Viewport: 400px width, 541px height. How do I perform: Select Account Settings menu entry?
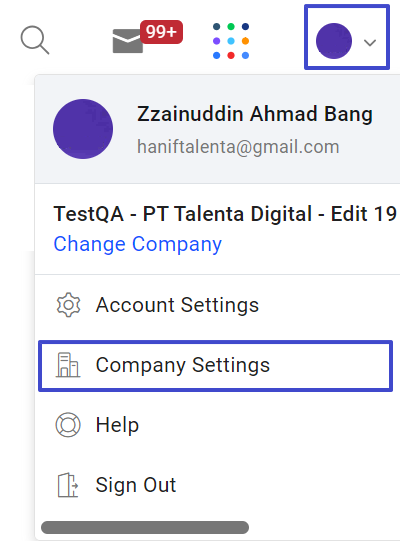[216, 305]
